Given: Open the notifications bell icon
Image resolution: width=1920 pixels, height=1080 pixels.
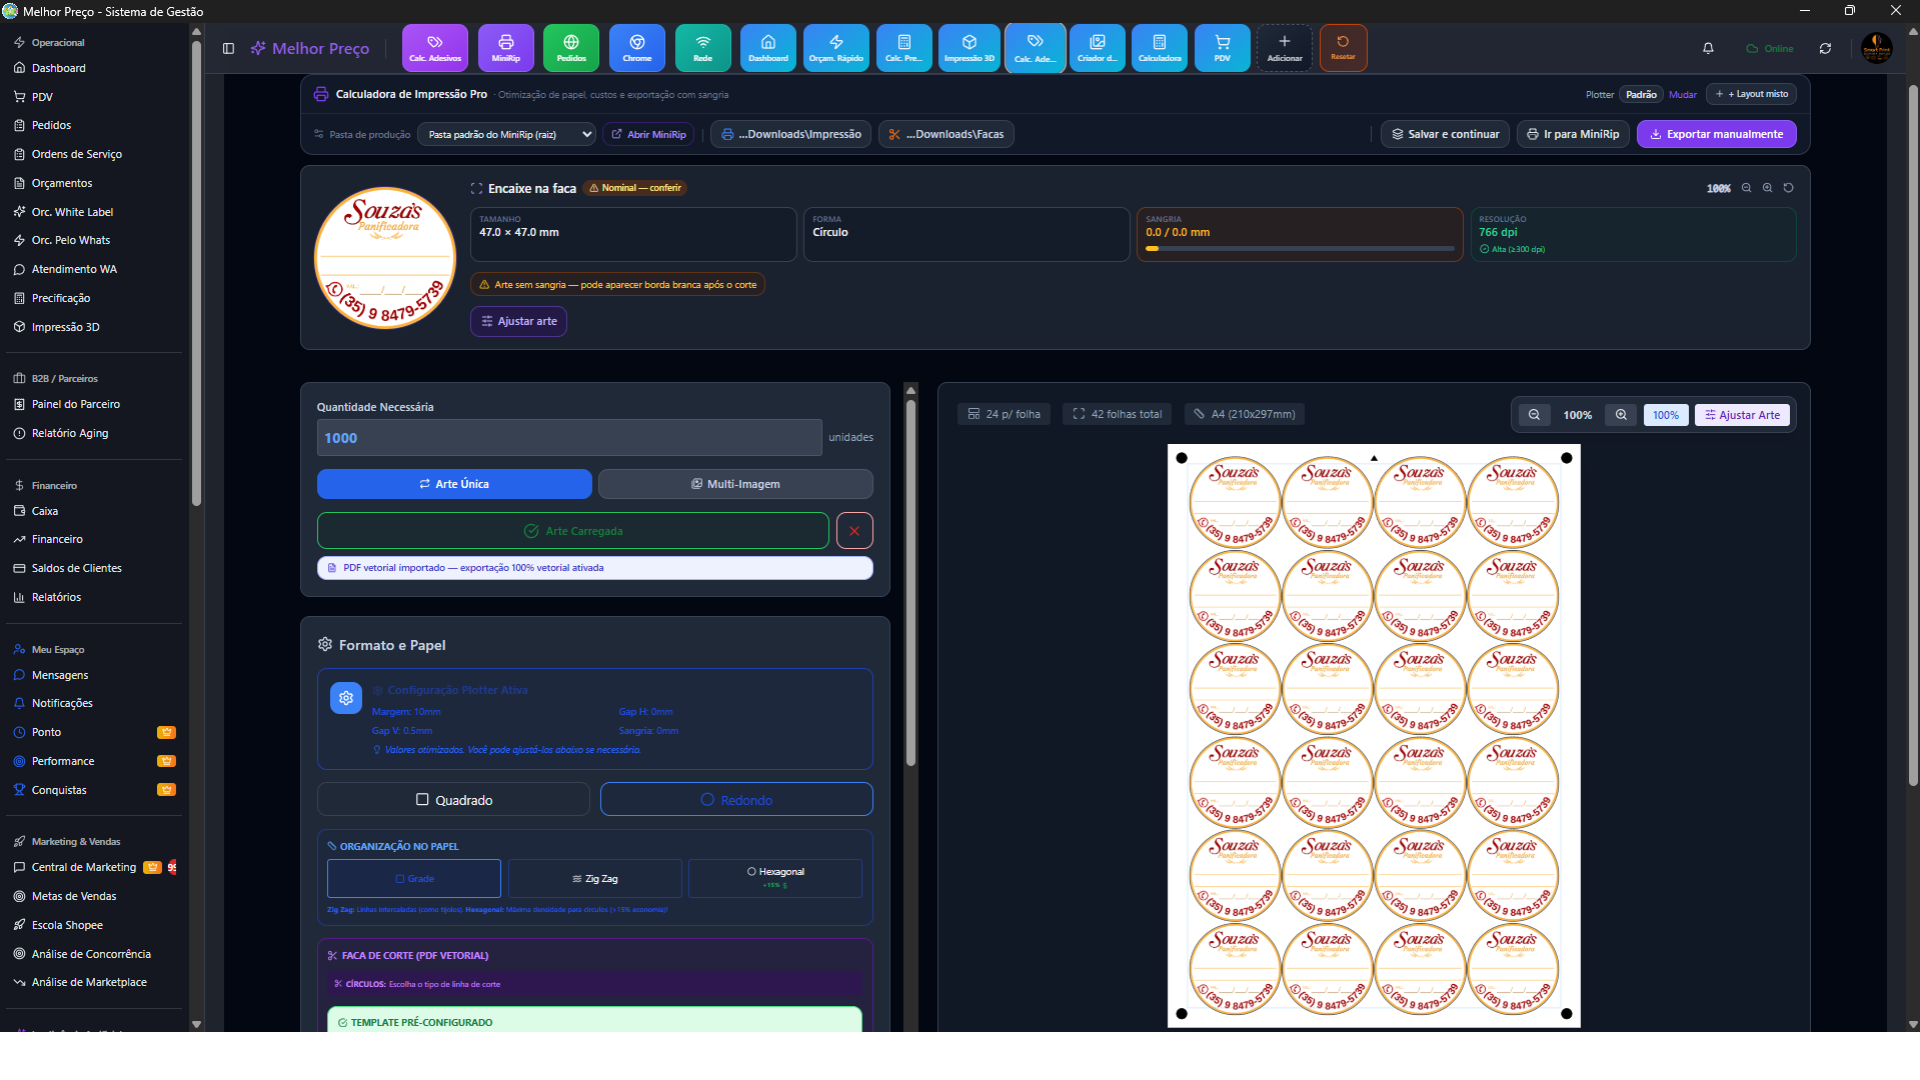Looking at the screenshot, I should coord(1708,48).
